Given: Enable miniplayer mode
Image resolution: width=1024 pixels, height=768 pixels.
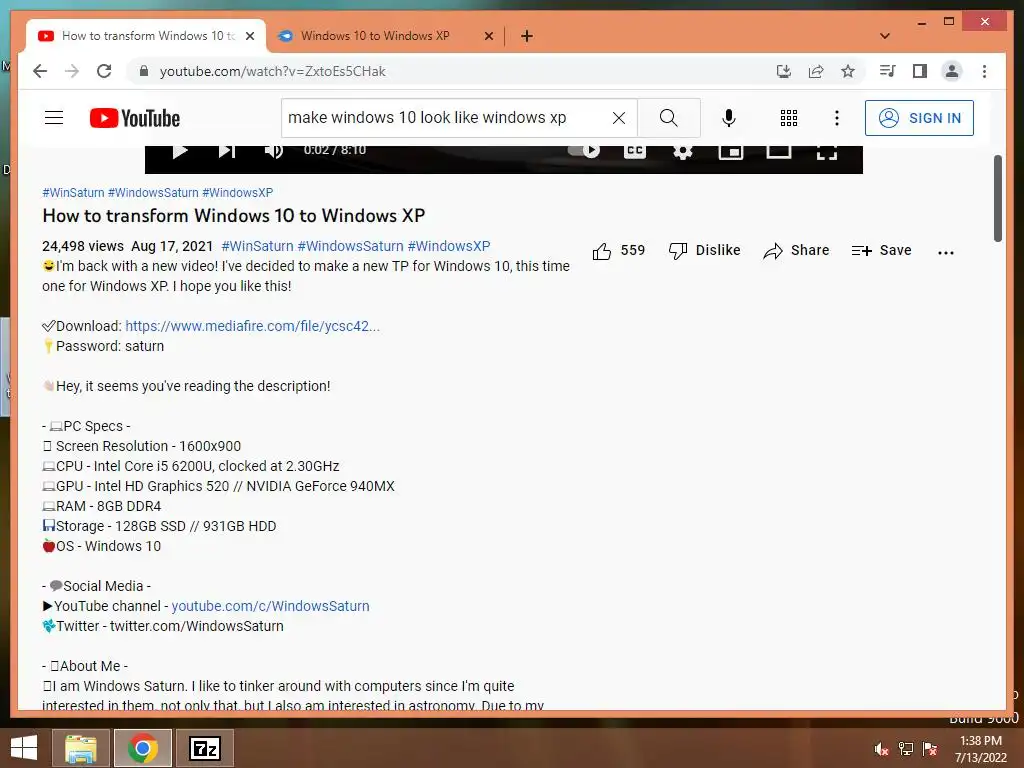Looking at the screenshot, I should 731,152.
